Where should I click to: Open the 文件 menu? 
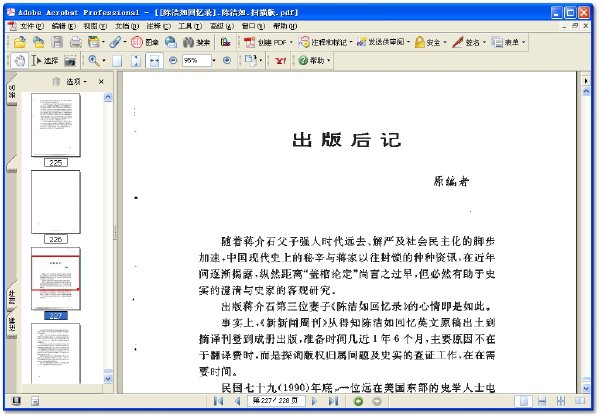click(x=32, y=26)
